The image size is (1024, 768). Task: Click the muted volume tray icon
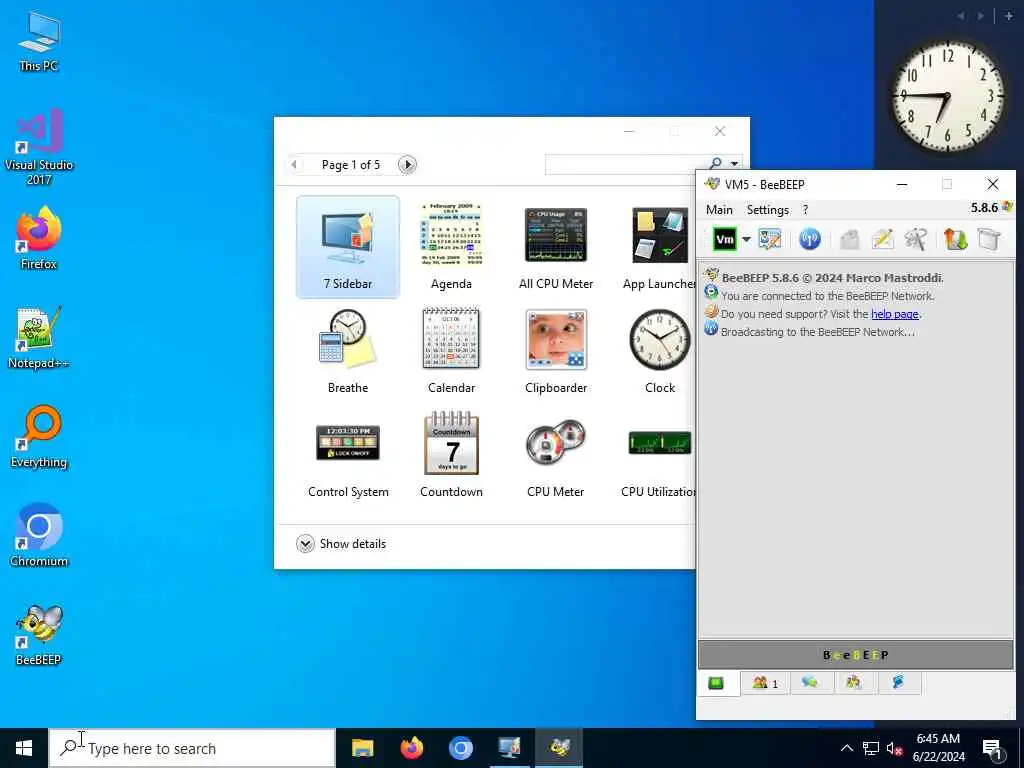[894, 748]
